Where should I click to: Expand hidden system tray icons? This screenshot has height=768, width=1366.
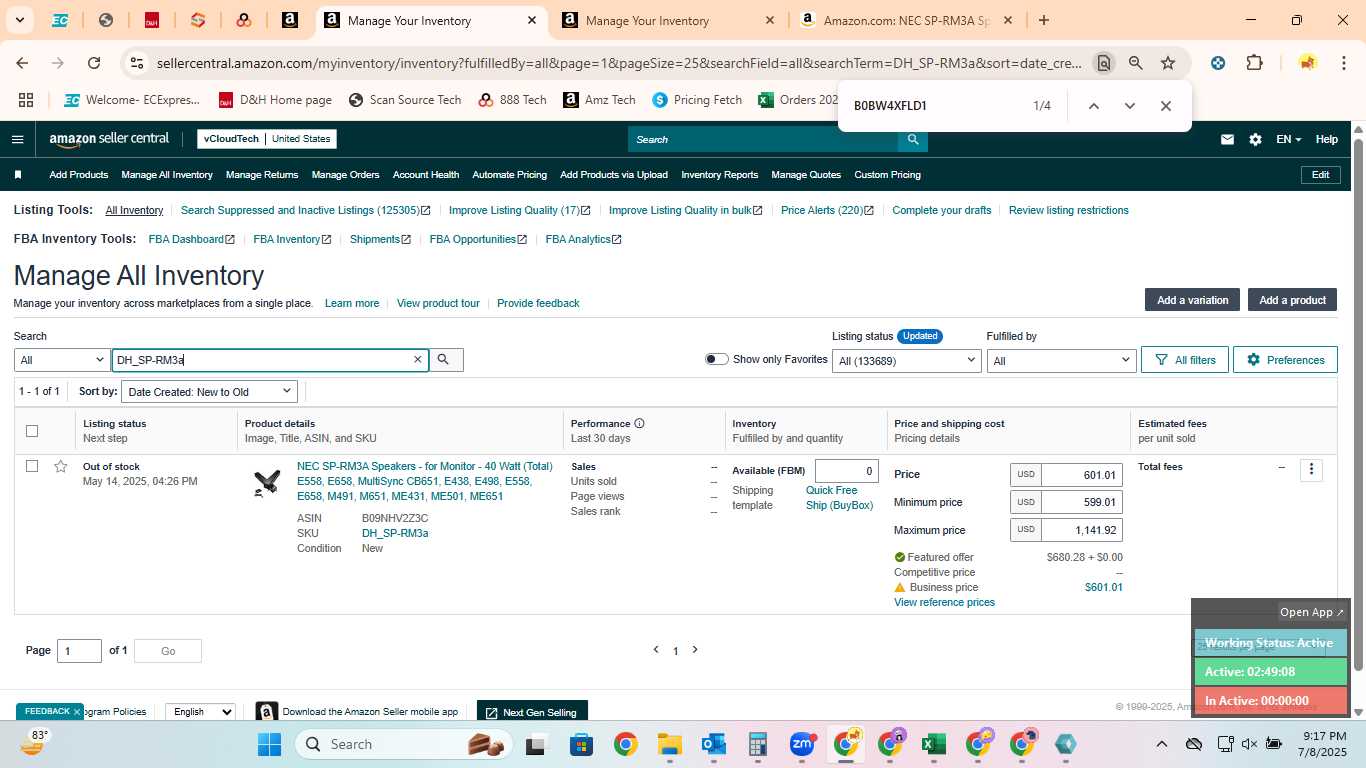[1161, 744]
